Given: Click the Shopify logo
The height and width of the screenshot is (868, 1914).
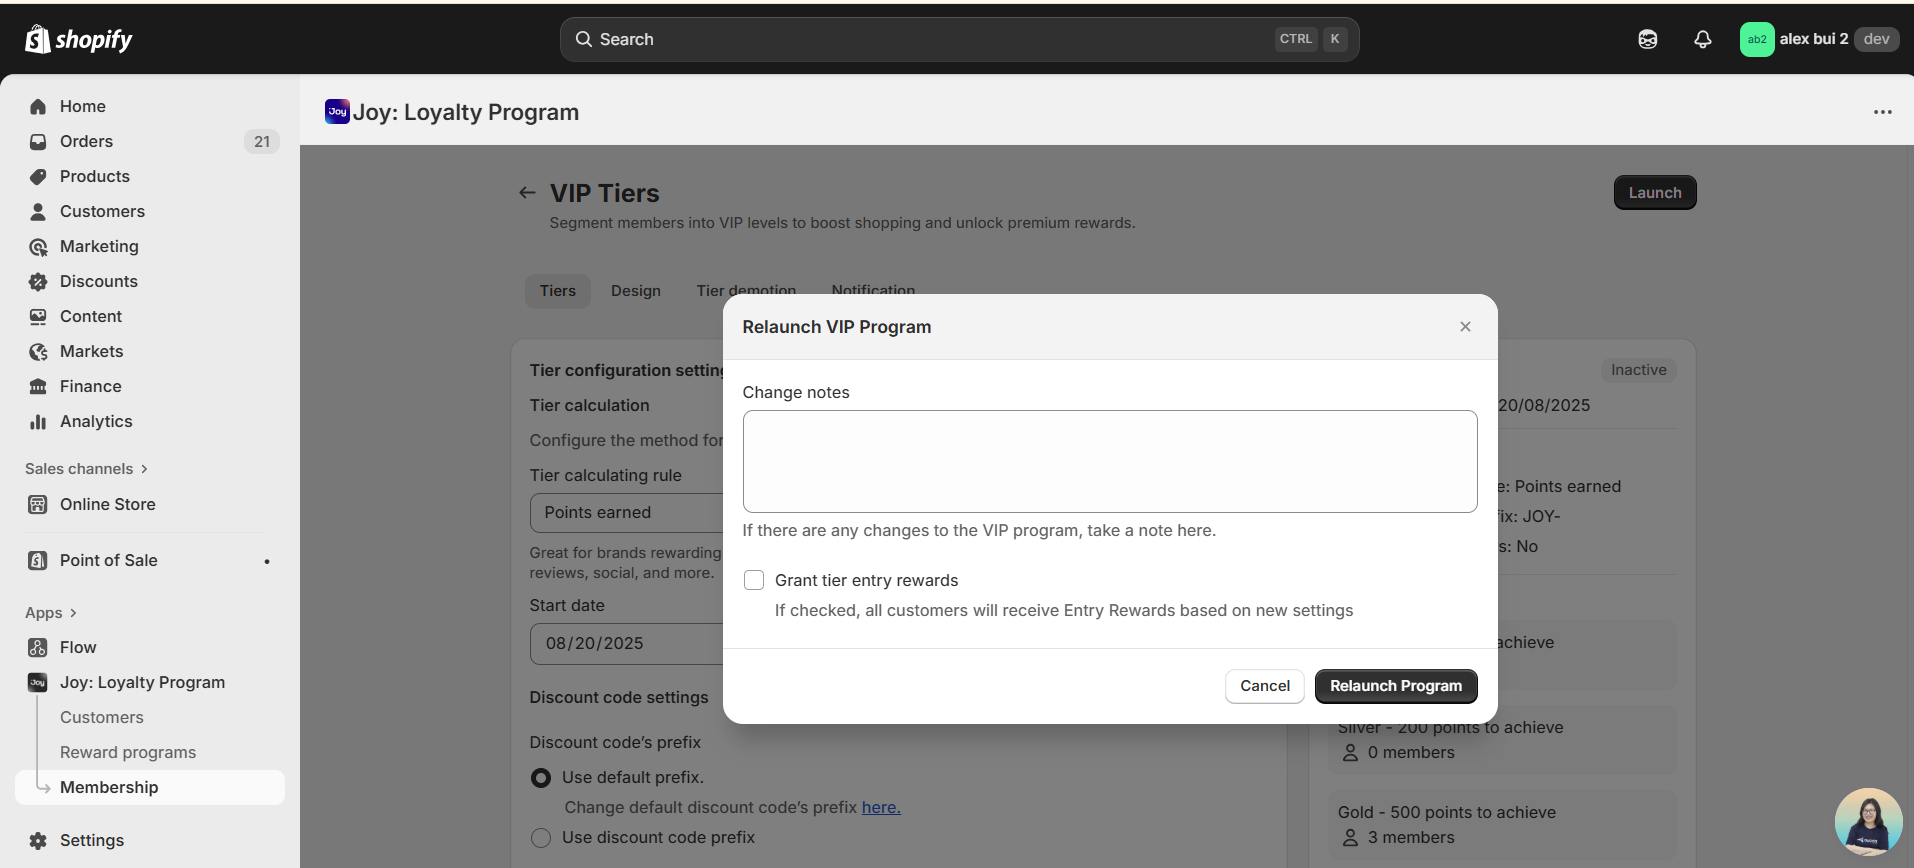Looking at the screenshot, I should (x=79, y=39).
